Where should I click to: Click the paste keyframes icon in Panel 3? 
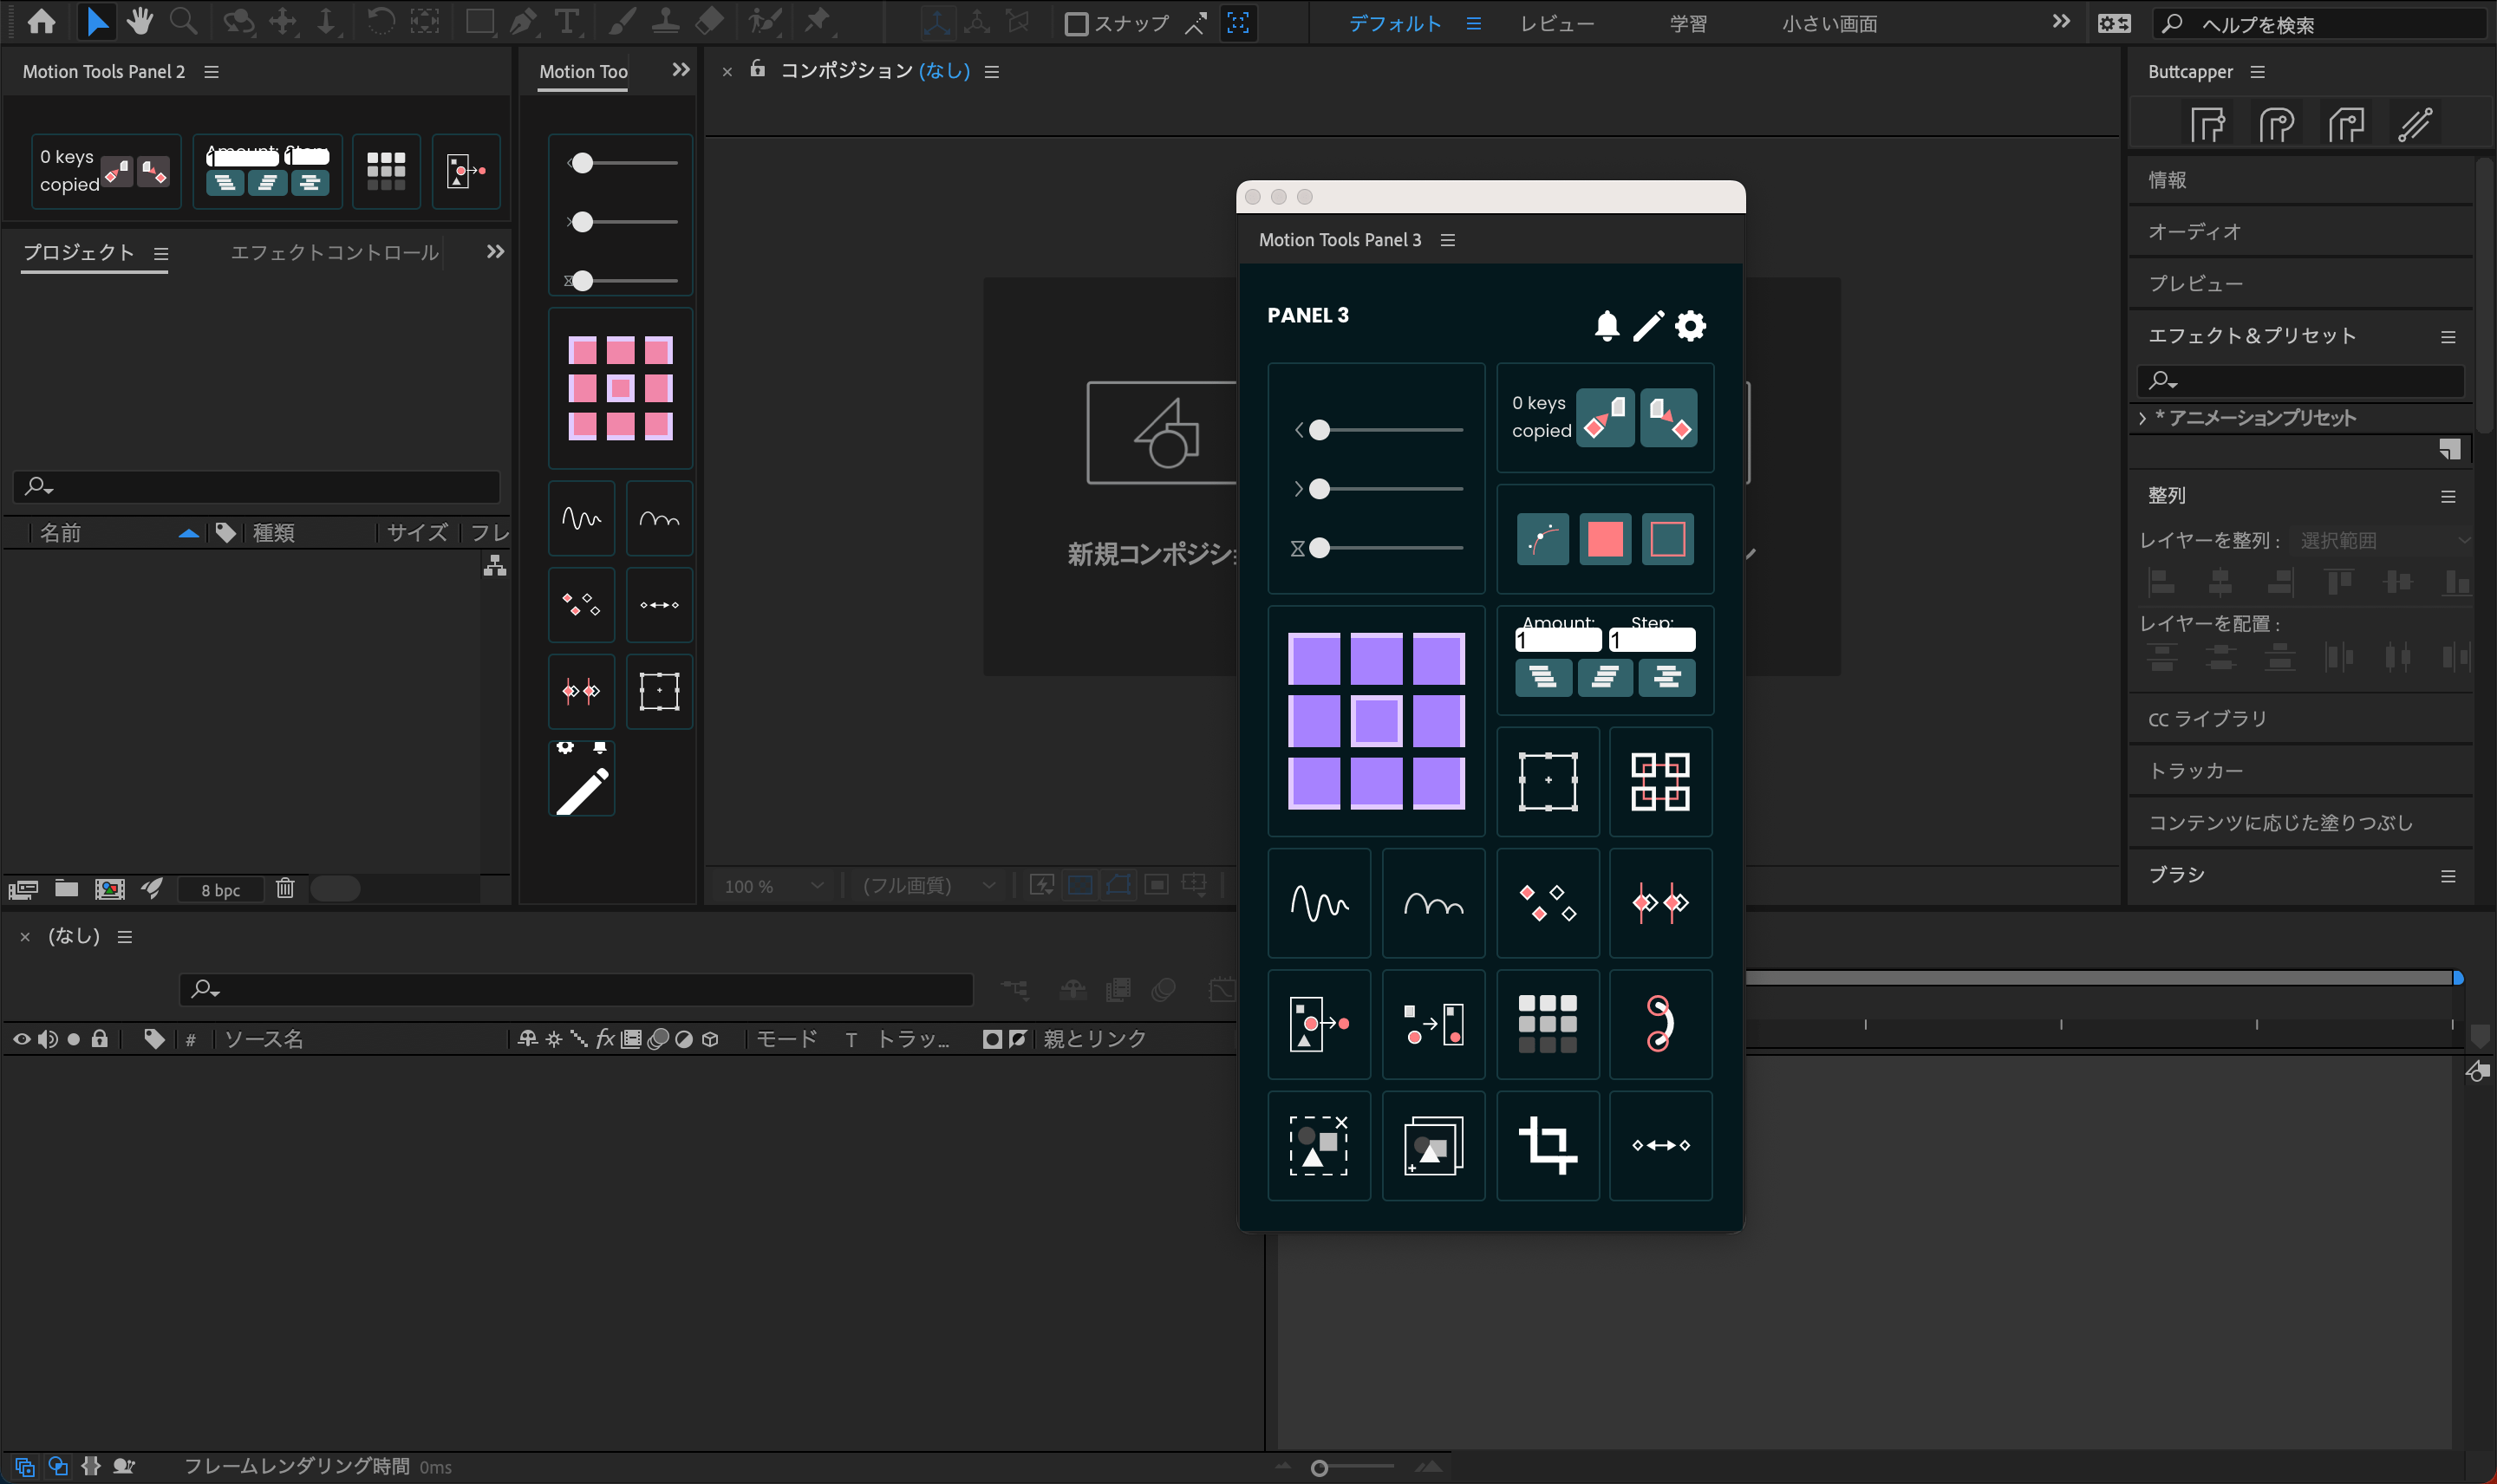pos(1668,417)
